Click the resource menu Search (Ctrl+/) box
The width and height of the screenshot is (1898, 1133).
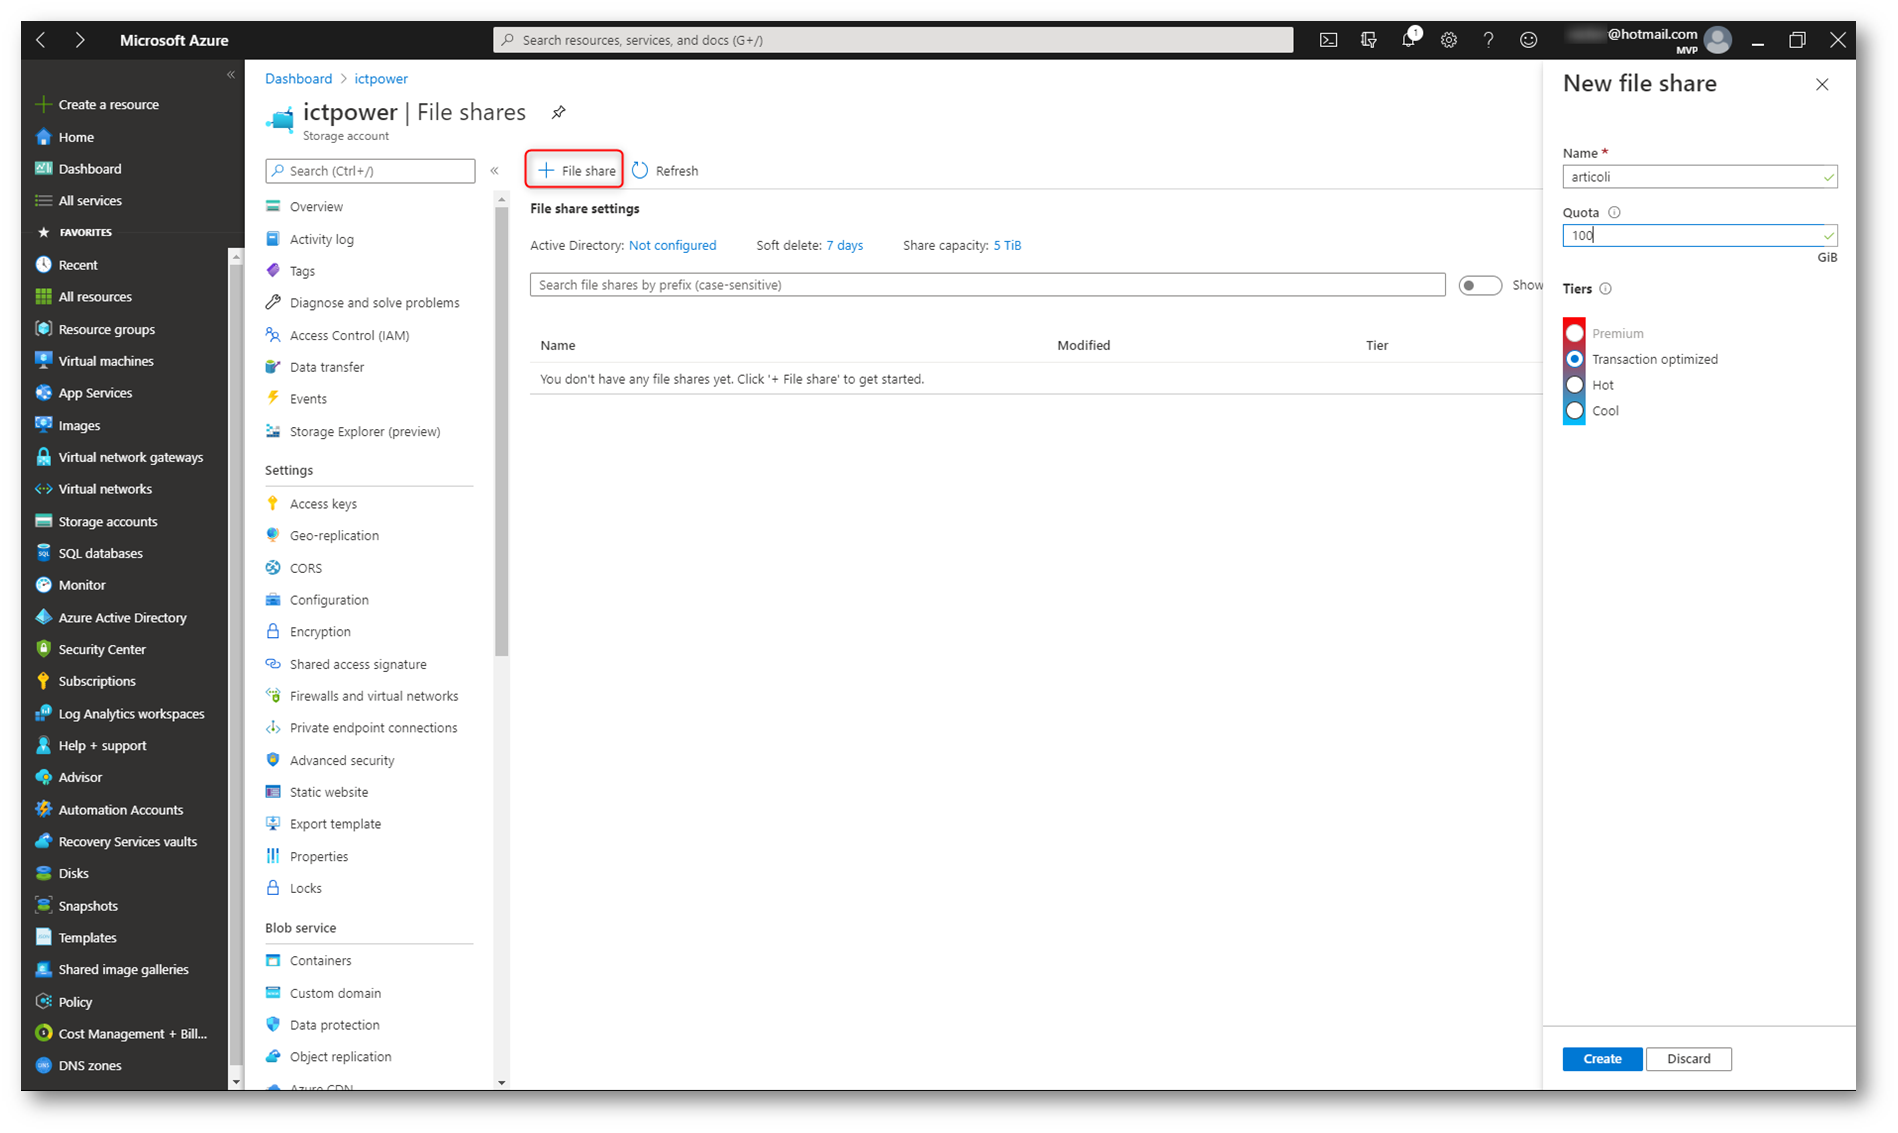[x=370, y=171]
